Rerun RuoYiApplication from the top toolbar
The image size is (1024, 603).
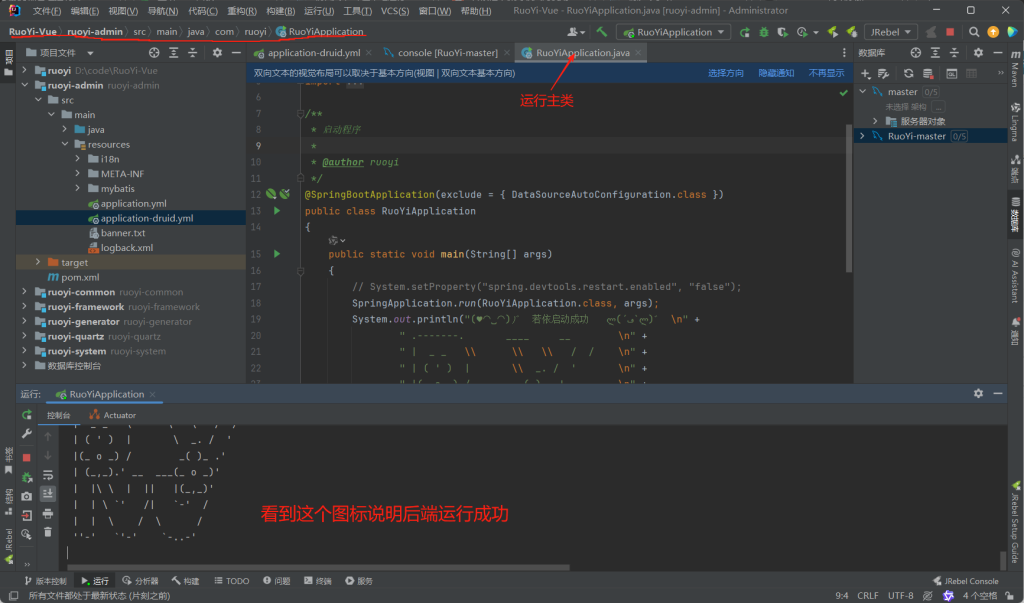pos(744,32)
